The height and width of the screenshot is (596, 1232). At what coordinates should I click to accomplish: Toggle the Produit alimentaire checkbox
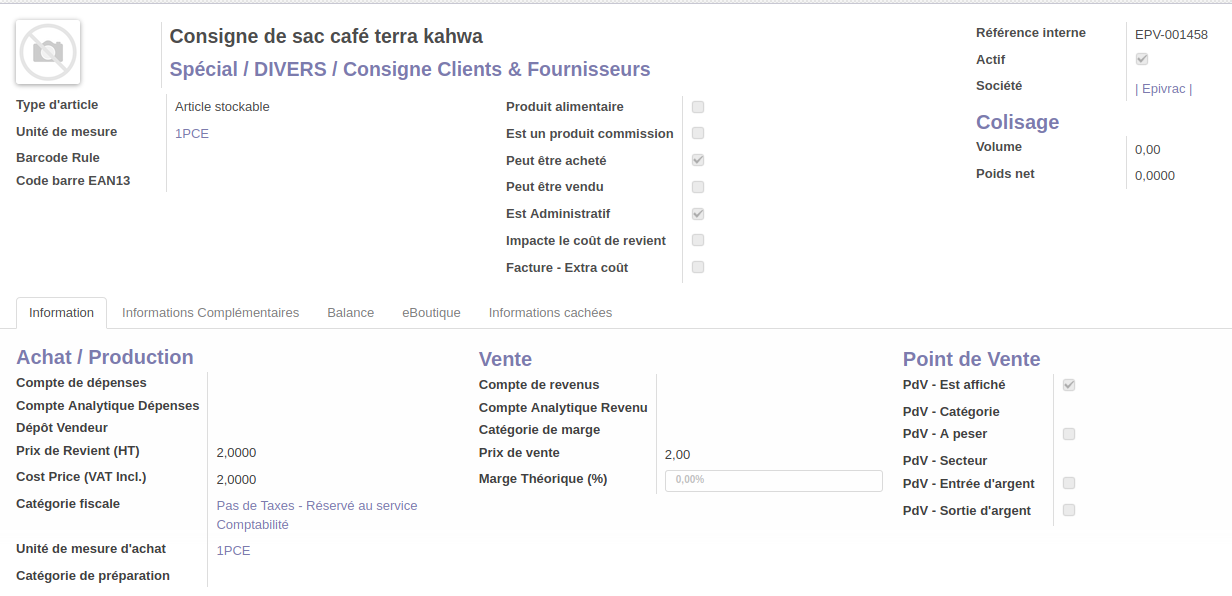(x=698, y=107)
